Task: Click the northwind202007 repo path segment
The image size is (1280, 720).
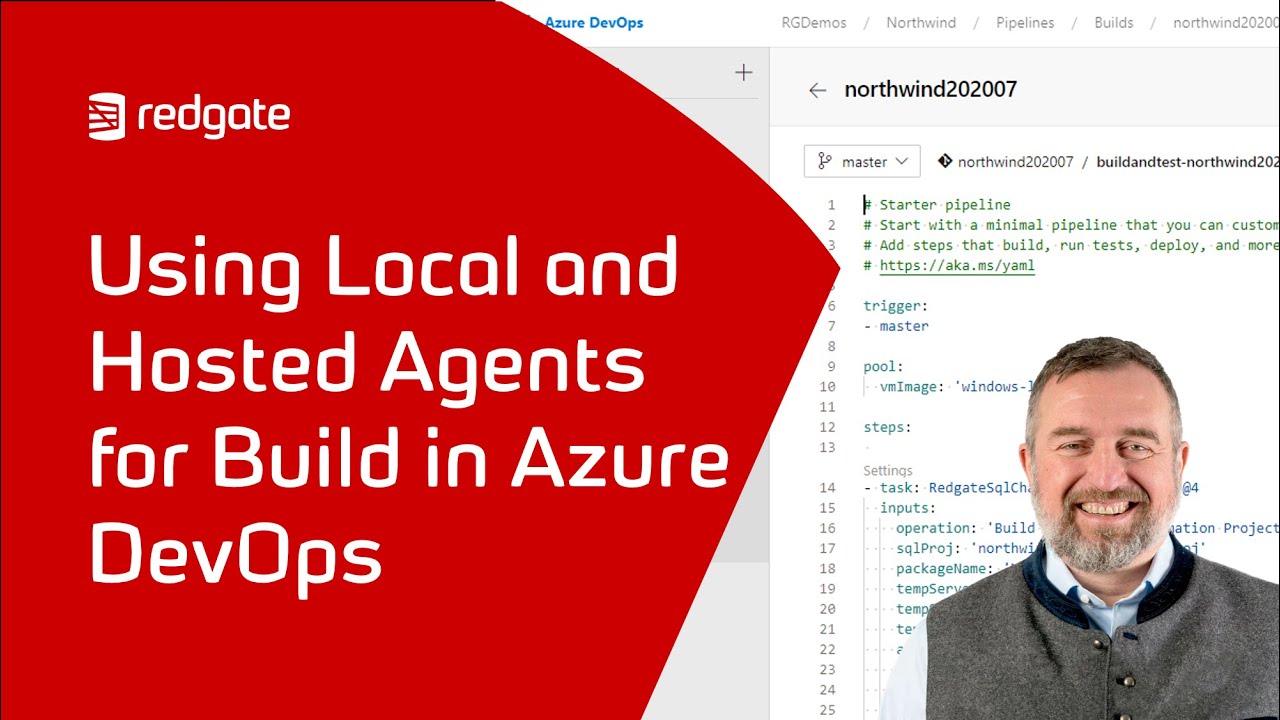Action: (x=1015, y=161)
